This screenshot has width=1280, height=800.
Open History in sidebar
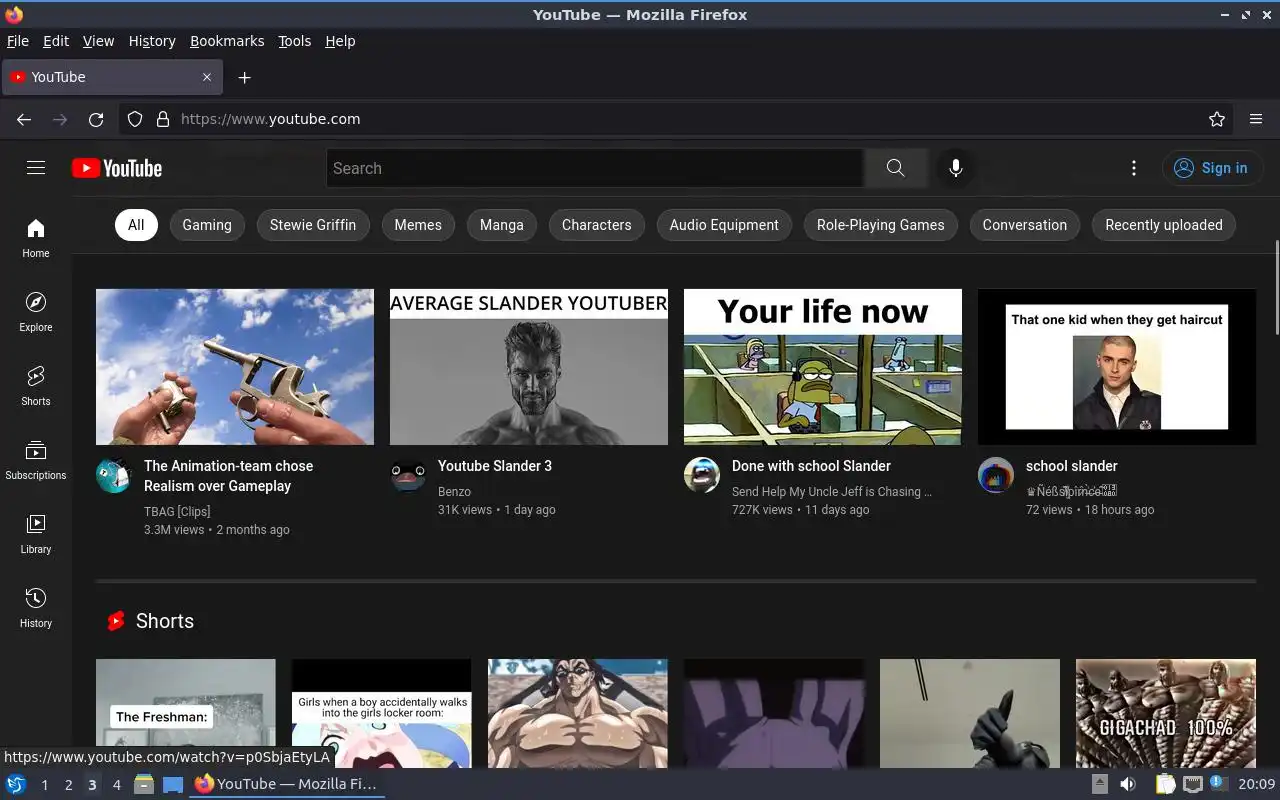36,608
